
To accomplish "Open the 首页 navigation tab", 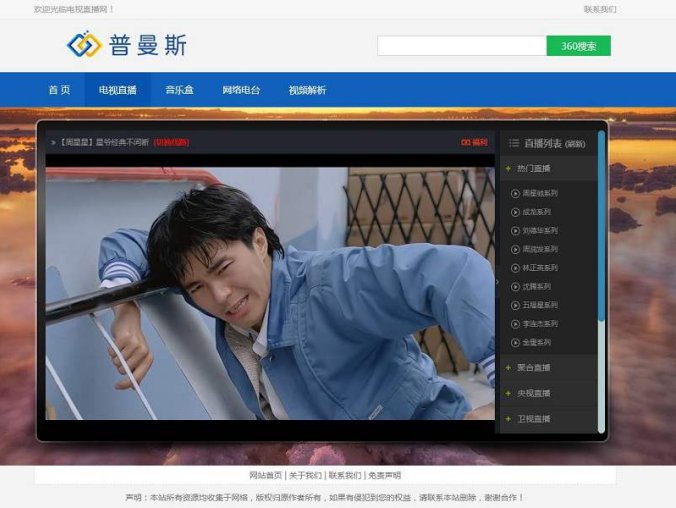I will 59,90.
